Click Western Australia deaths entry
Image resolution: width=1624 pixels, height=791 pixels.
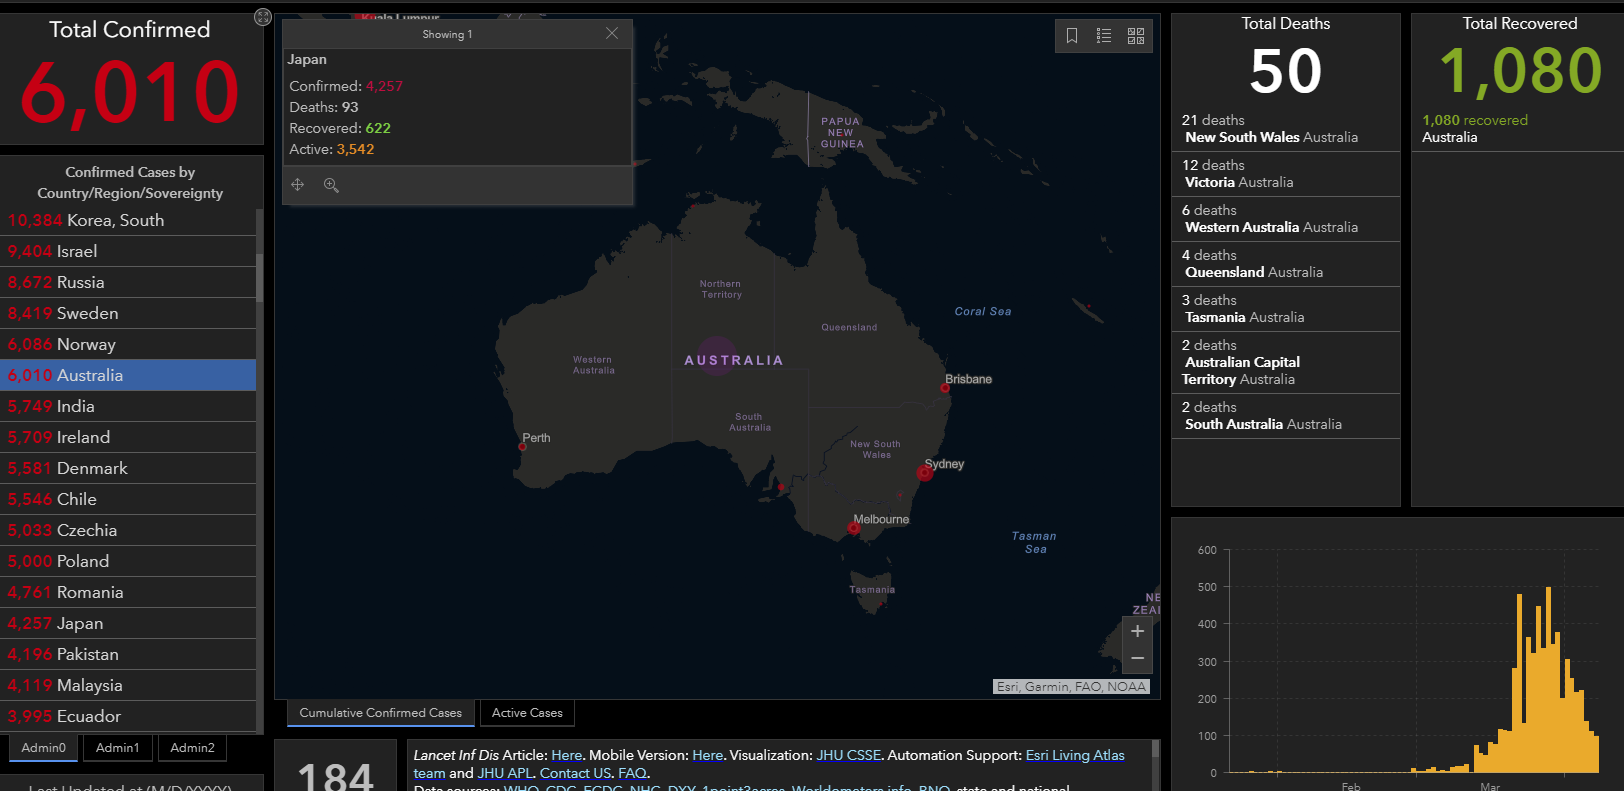click(1285, 219)
